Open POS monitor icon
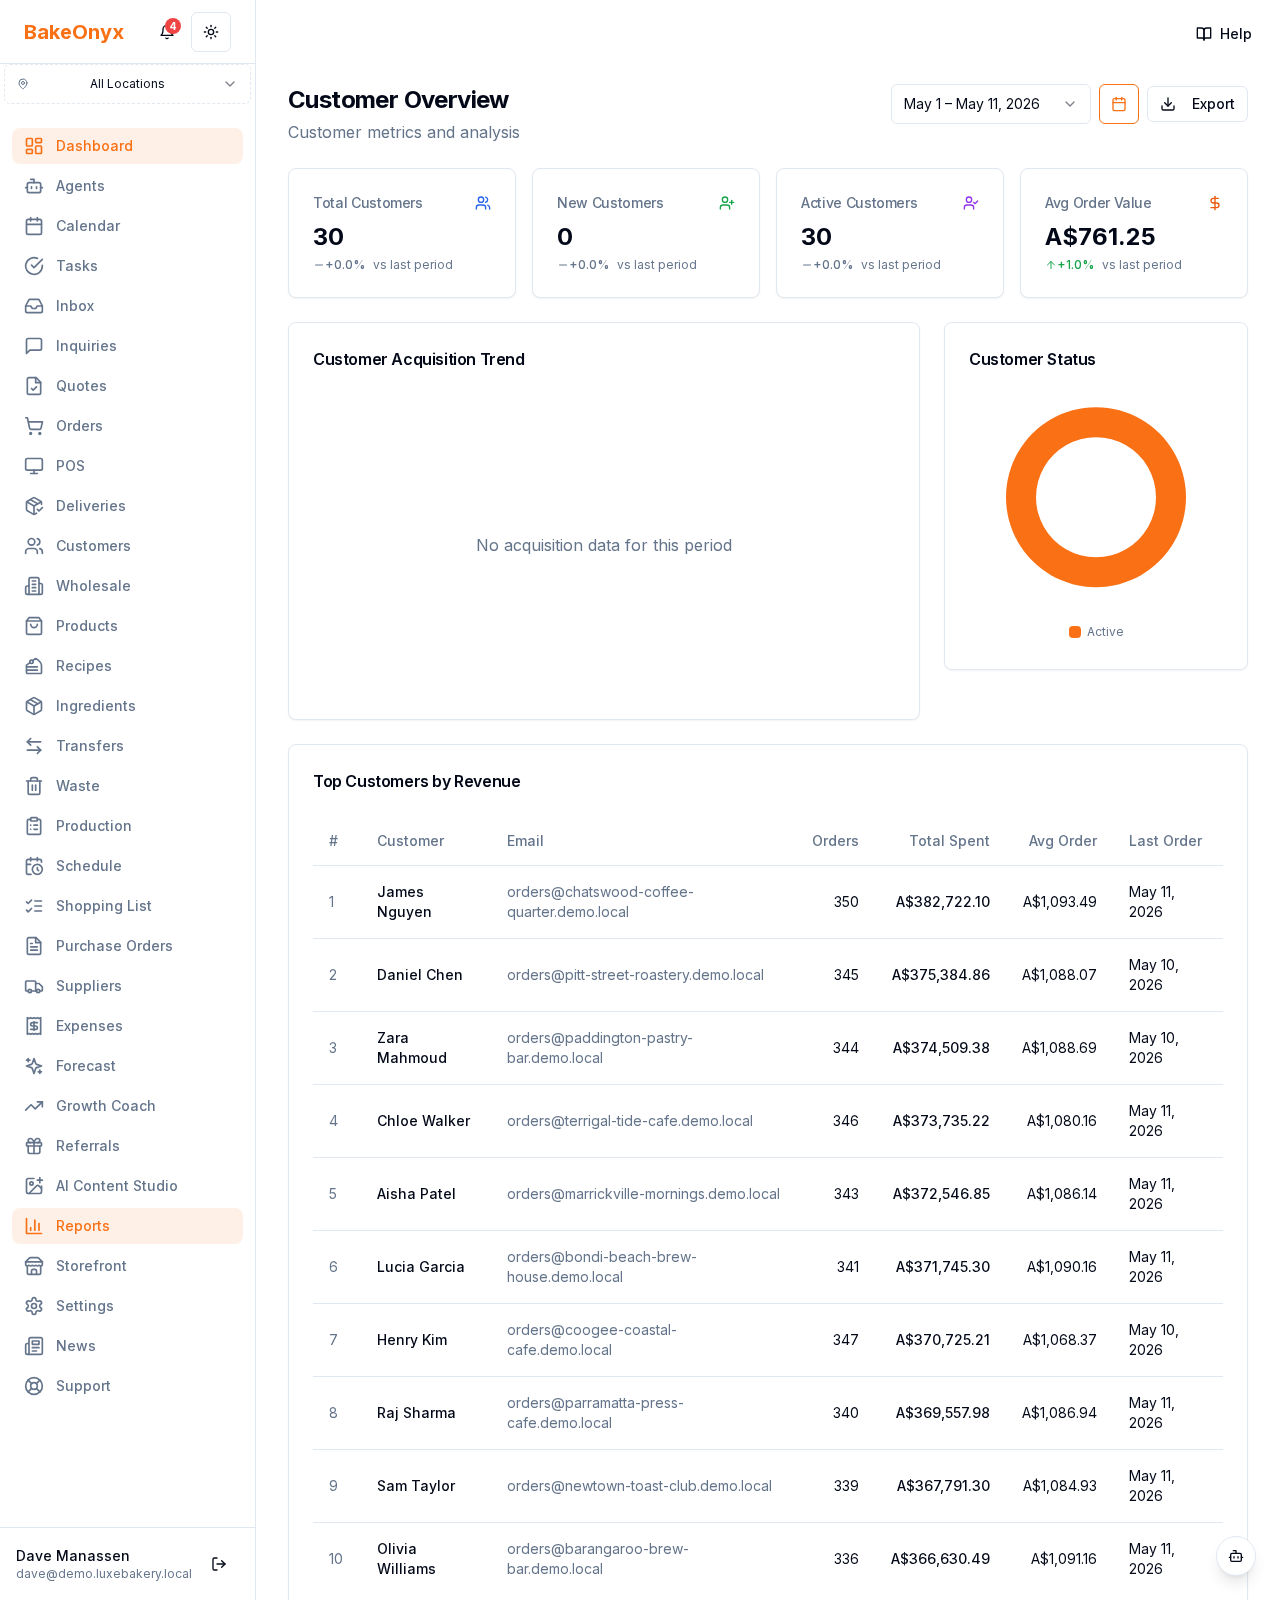The height and width of the screenshot is (1600, 1280). 34,466
